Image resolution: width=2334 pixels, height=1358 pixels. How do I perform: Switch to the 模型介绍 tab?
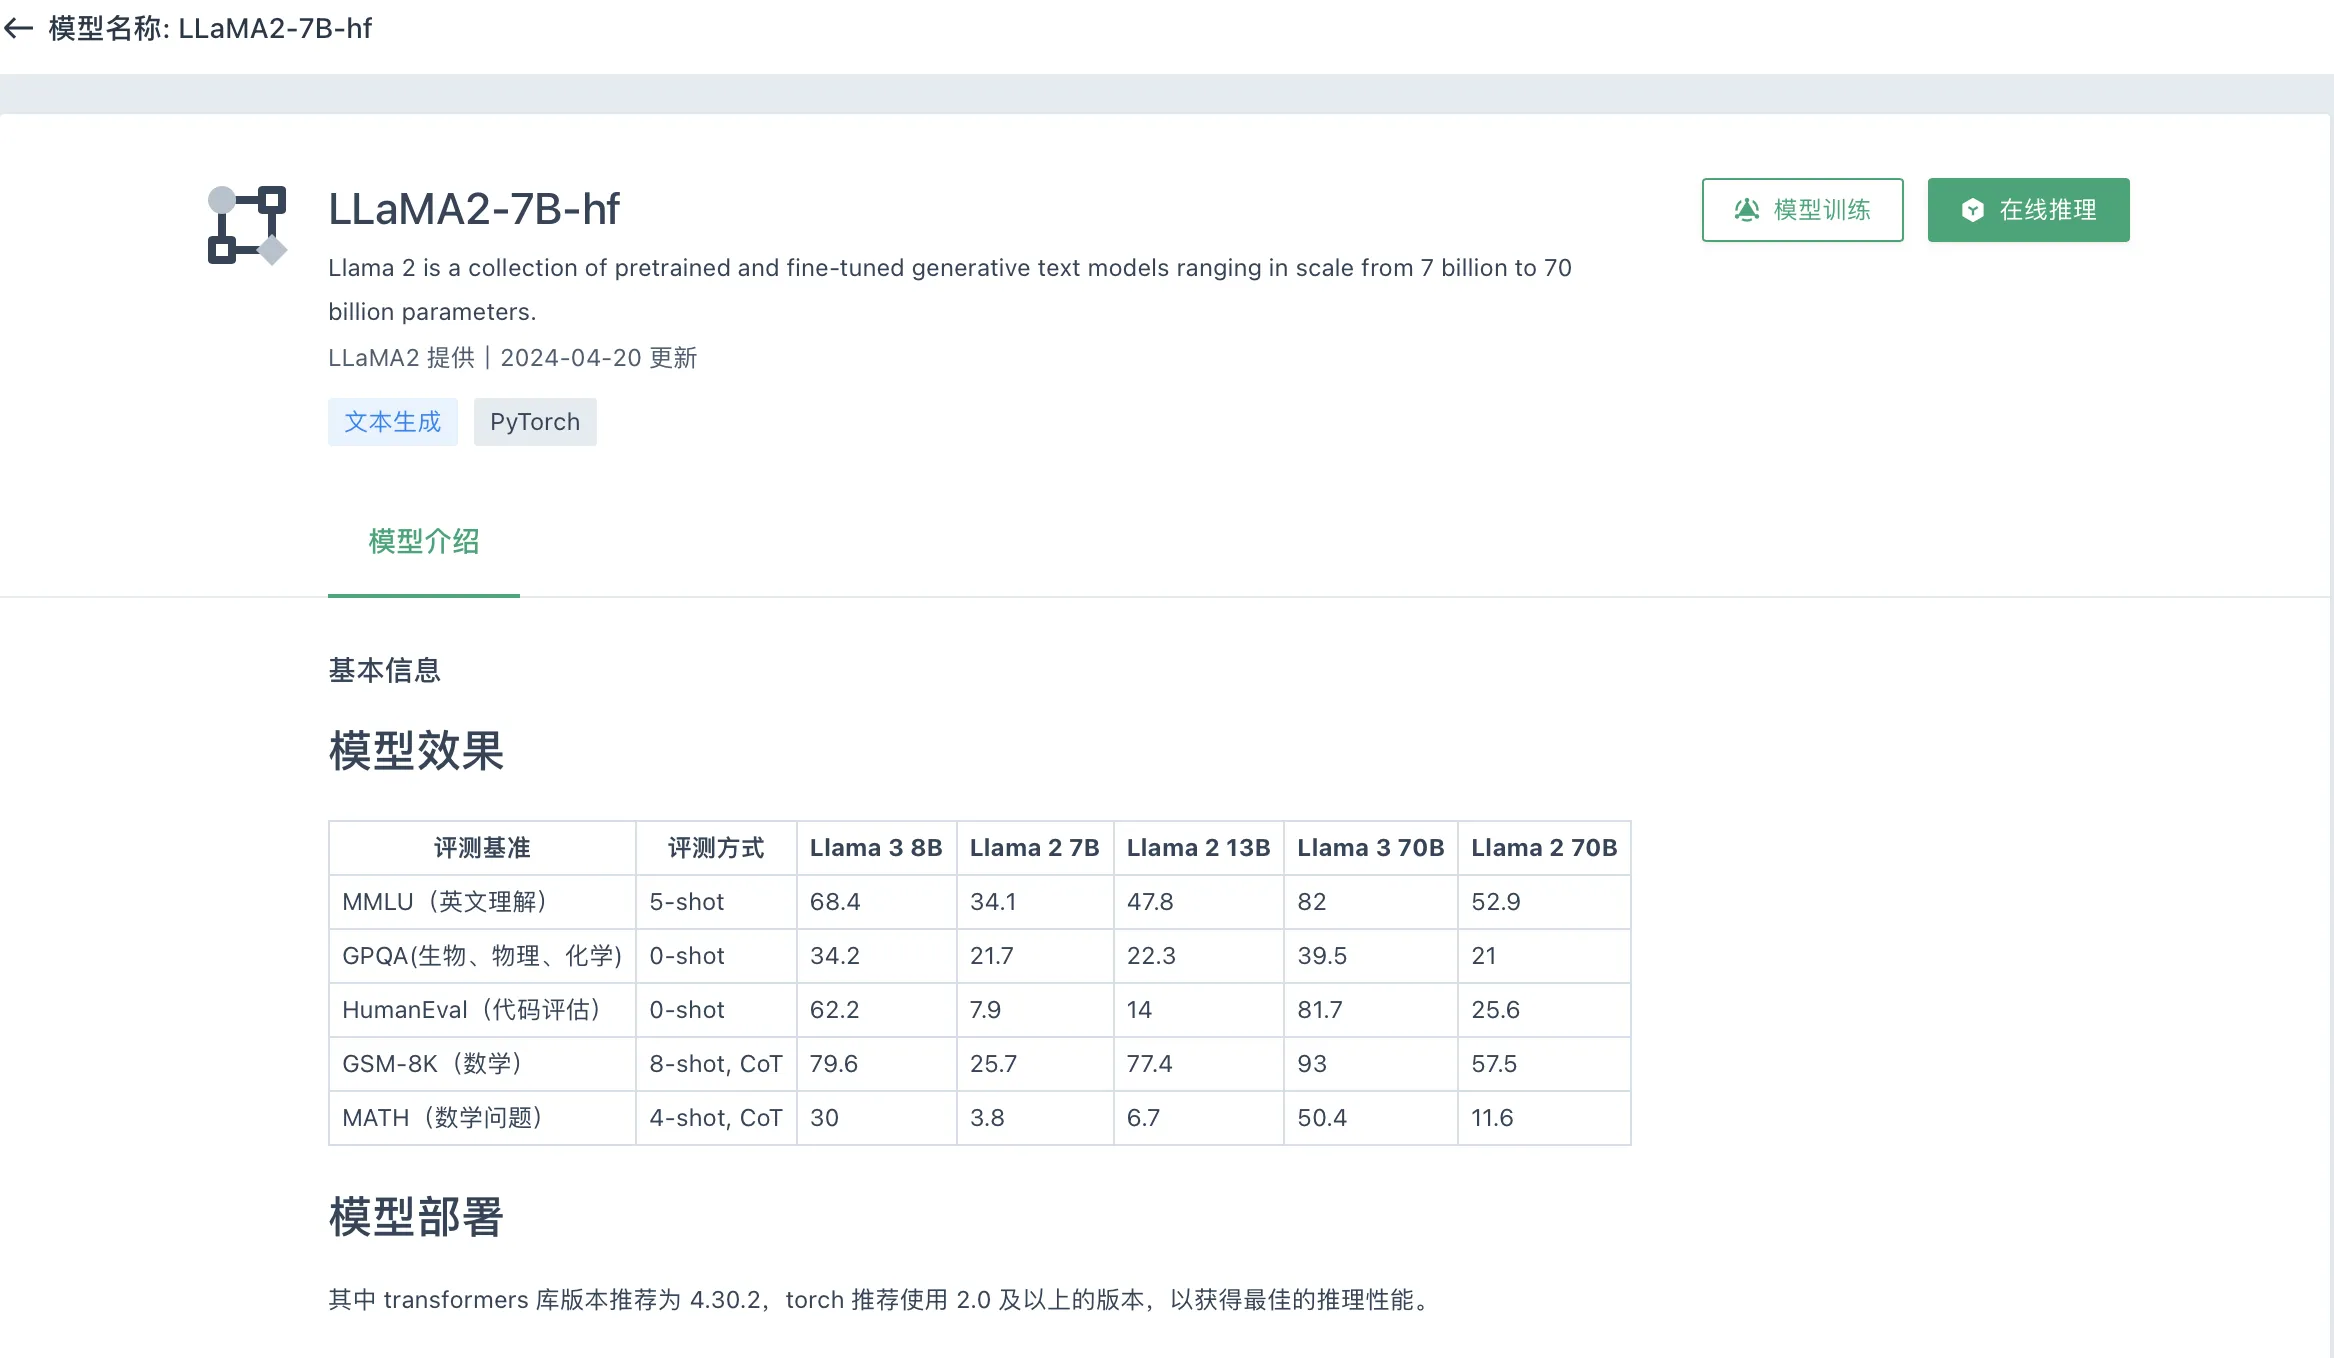click(424, 542)
